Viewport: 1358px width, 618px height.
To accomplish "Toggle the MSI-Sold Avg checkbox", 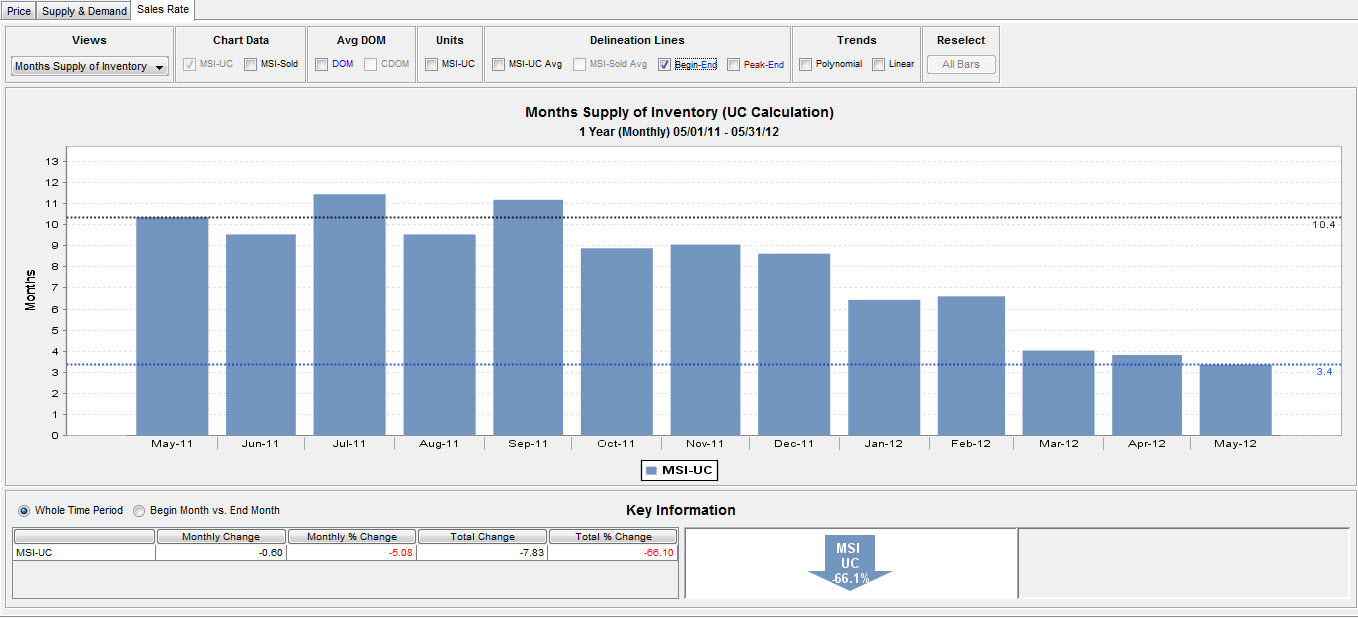I will click(579, 64).
